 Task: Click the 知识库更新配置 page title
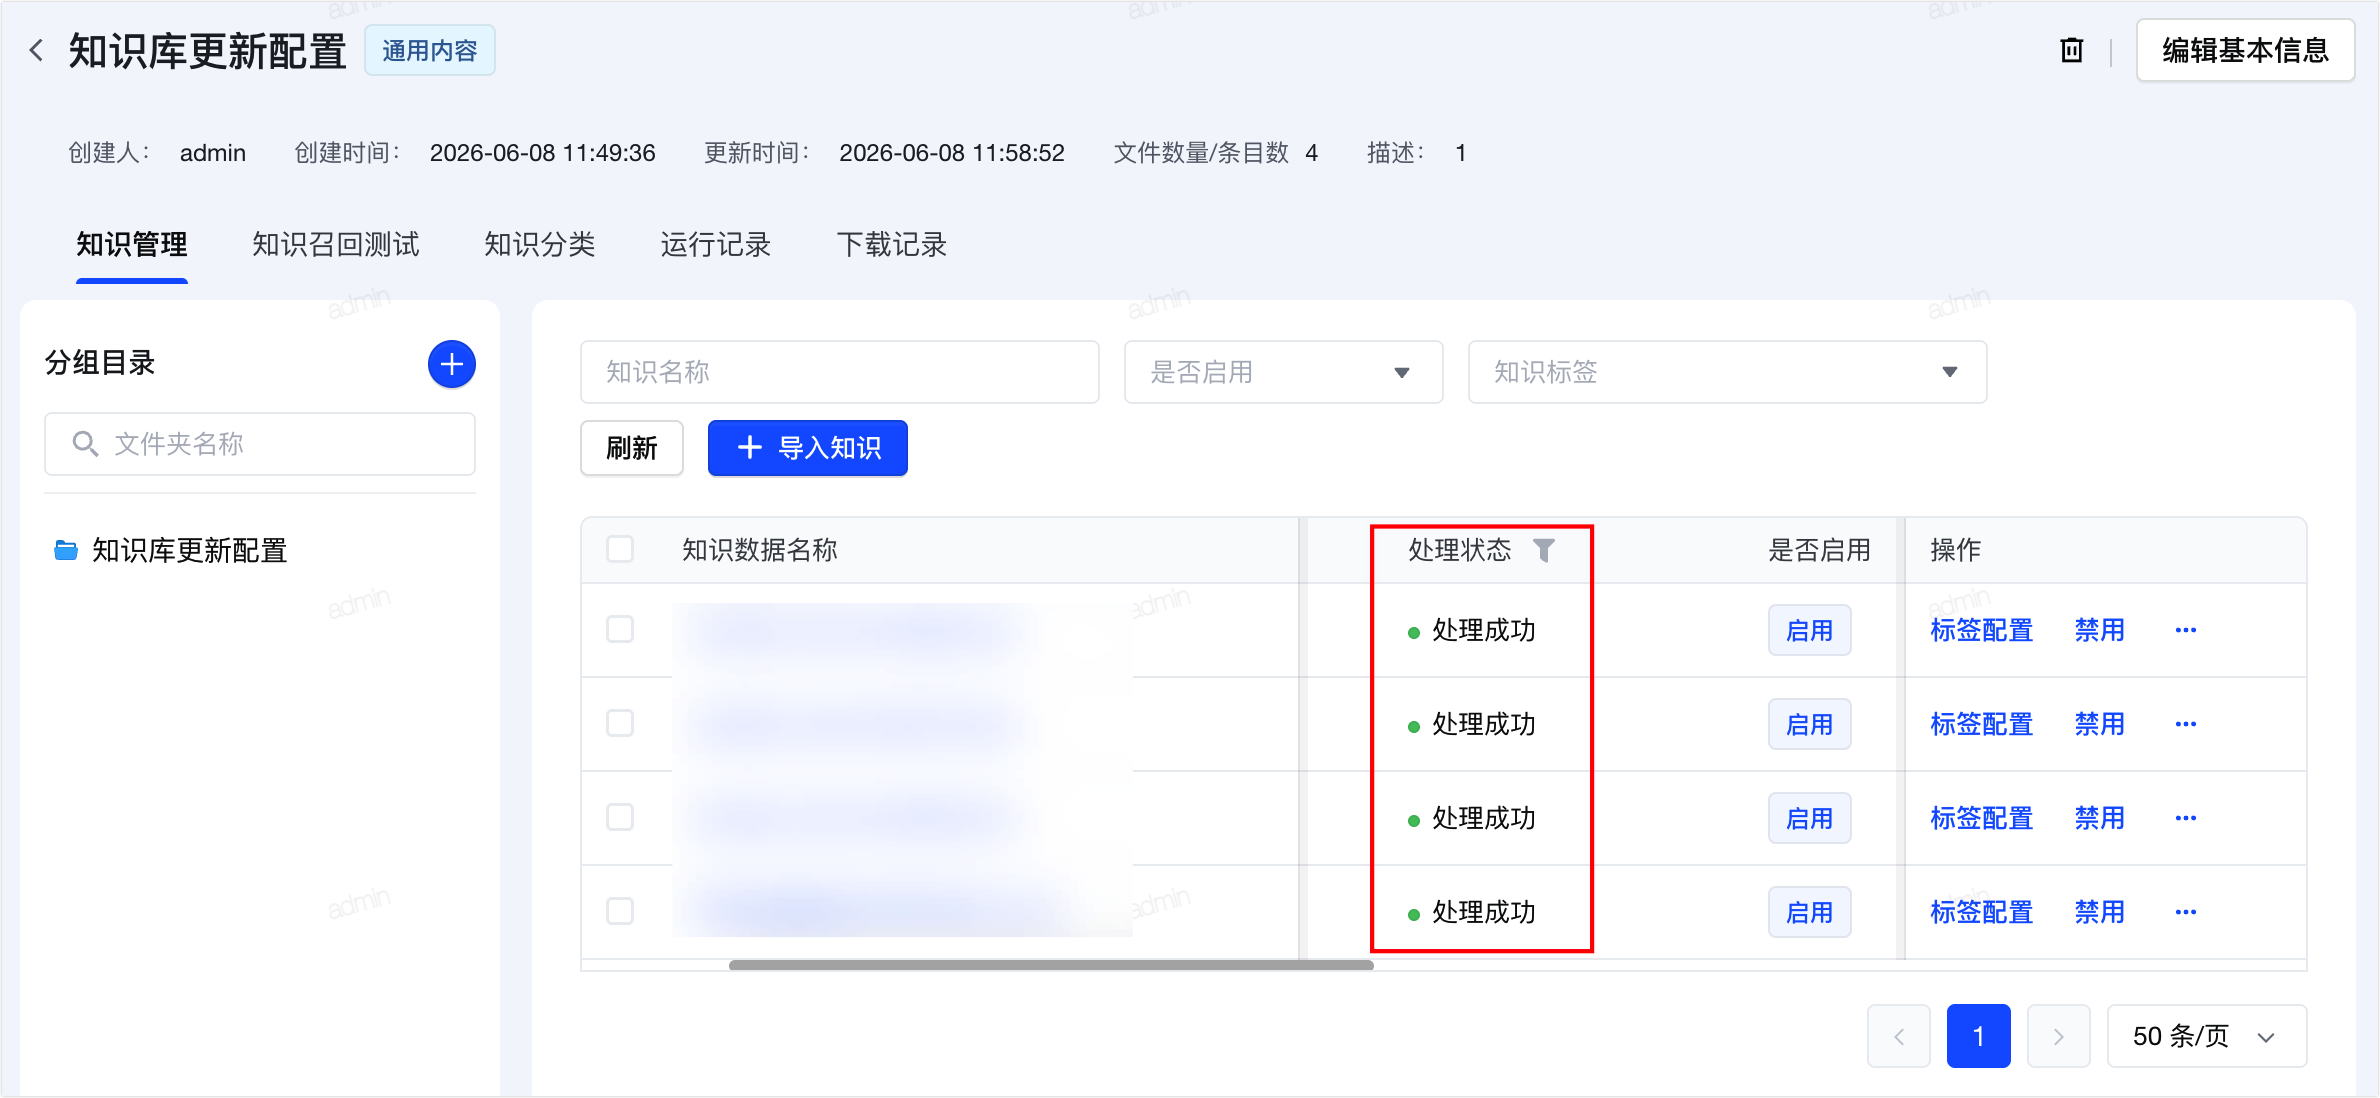click(207, 51)
